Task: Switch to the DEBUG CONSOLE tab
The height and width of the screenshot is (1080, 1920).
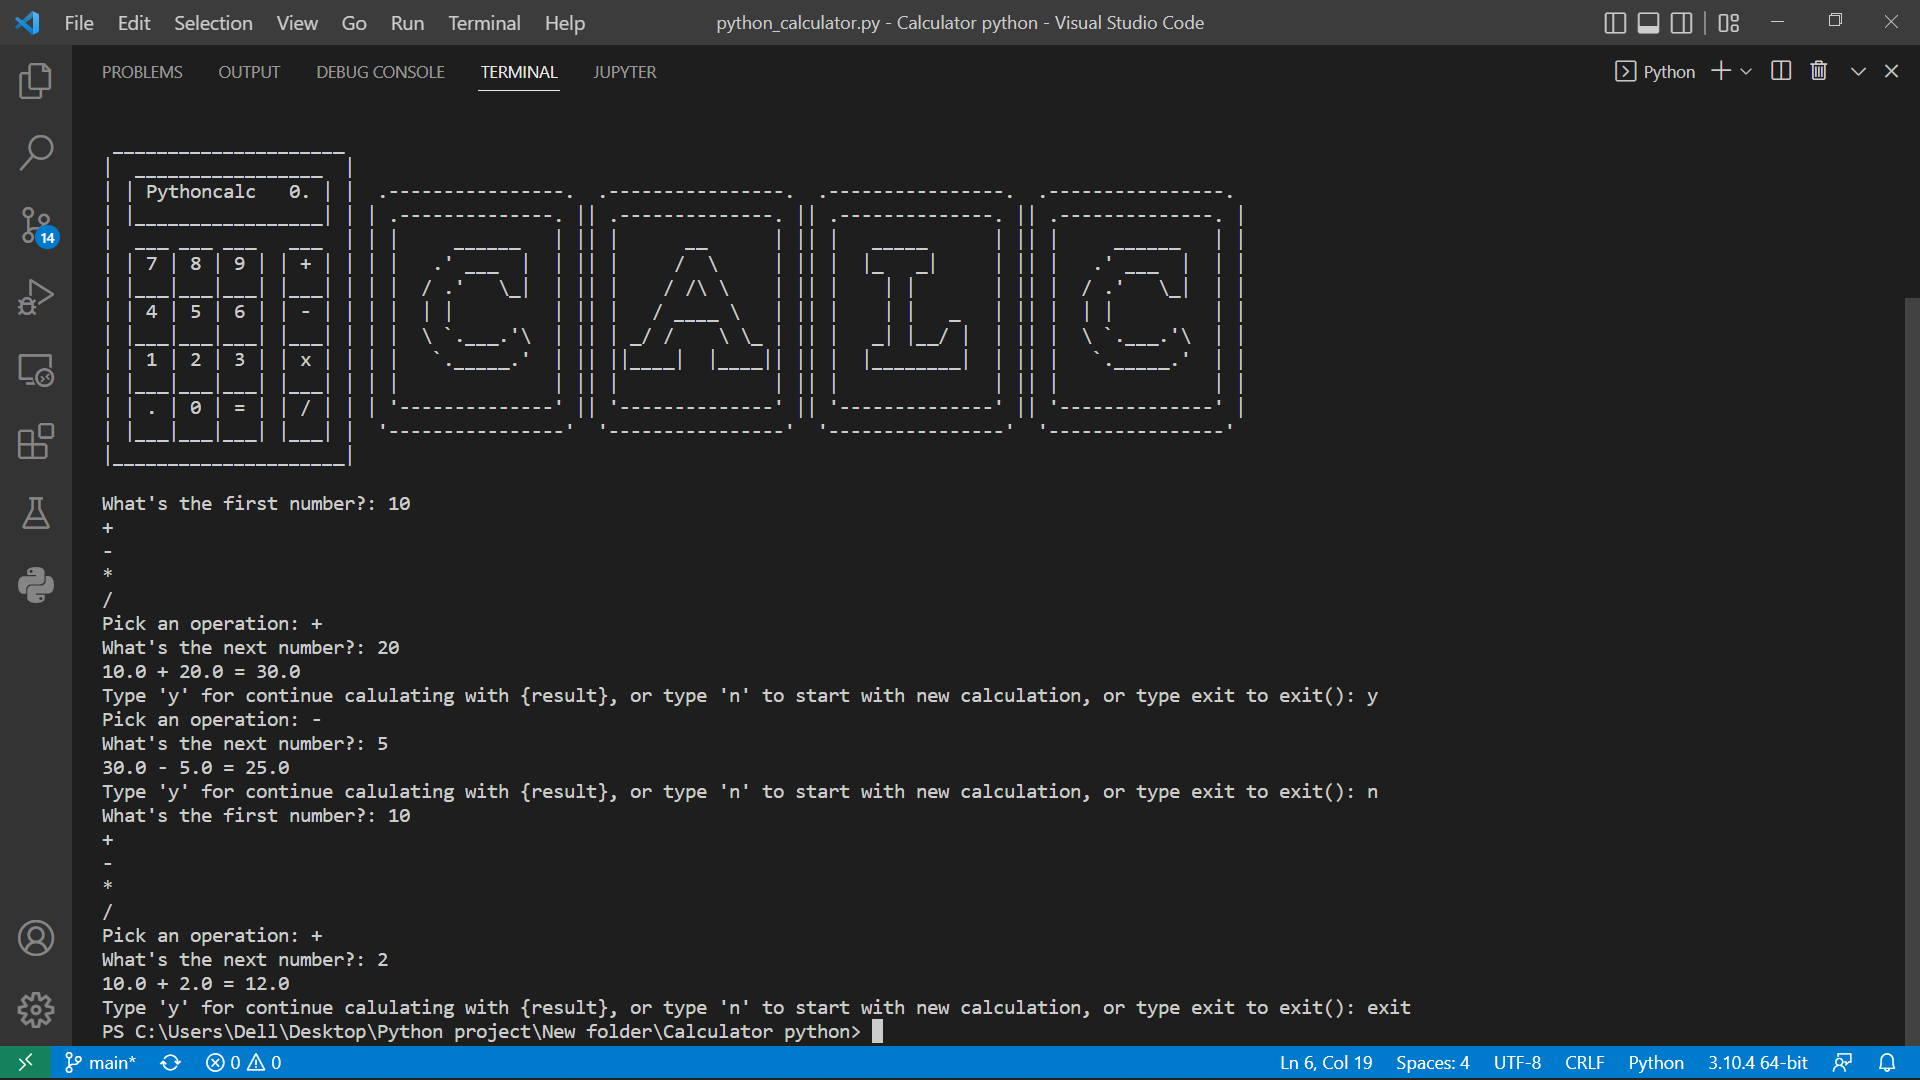Action: pyautogui.click(x=380, y=71)
